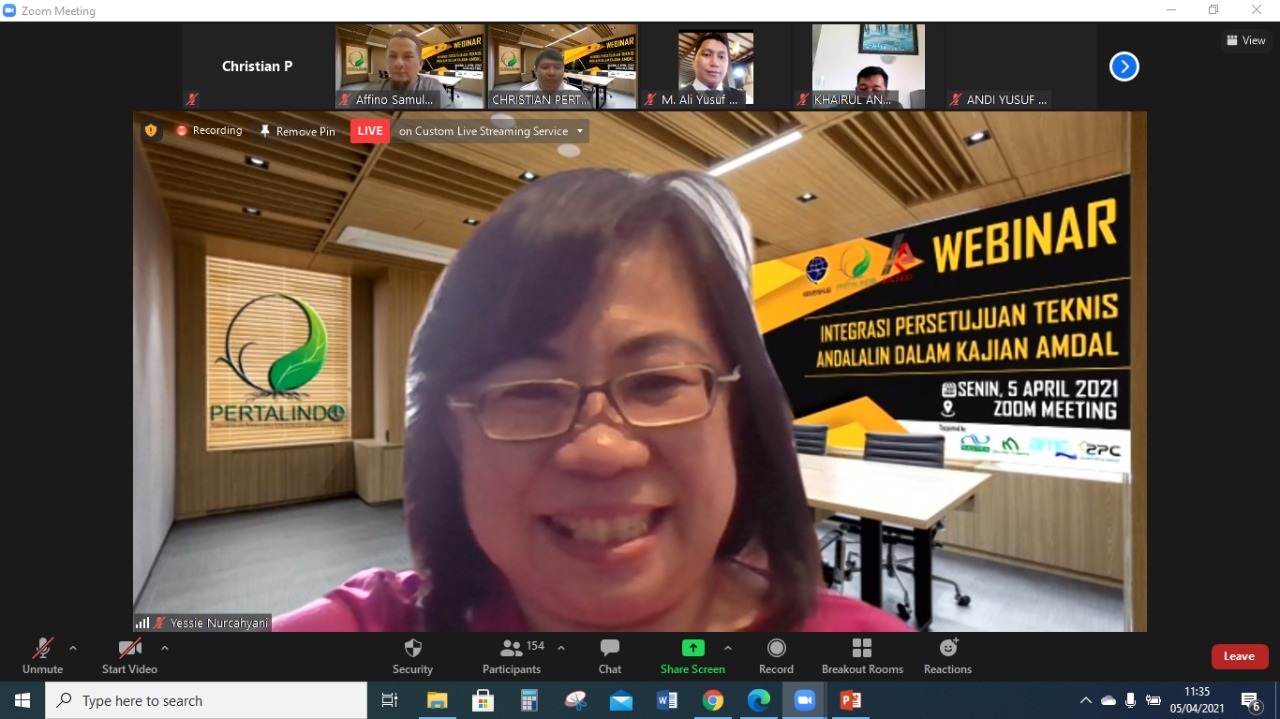This screenshot has width=1280, height=719.
Task: Unmute the microphone
Action: tap(42, 655)
